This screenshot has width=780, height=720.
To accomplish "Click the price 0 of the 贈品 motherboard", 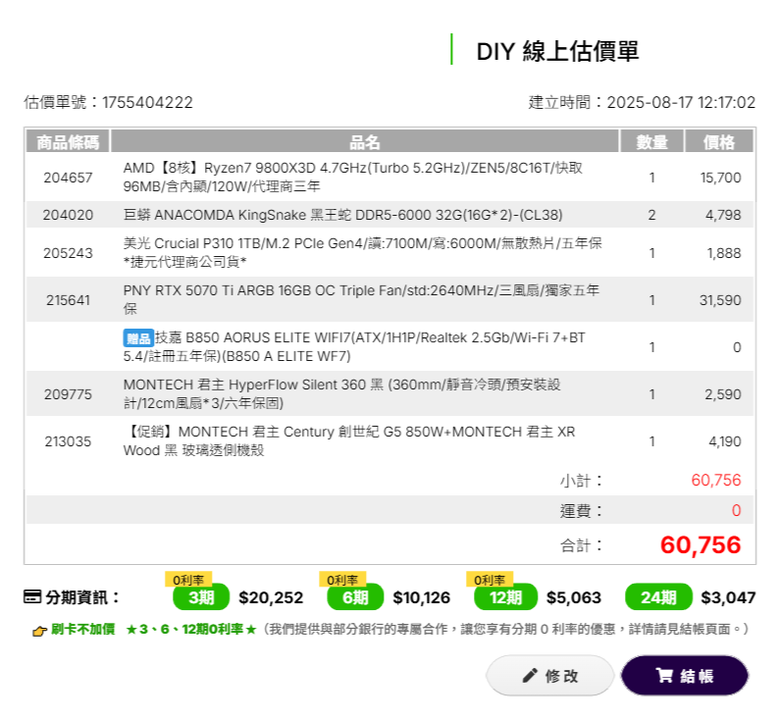I will tap(737, 347).
